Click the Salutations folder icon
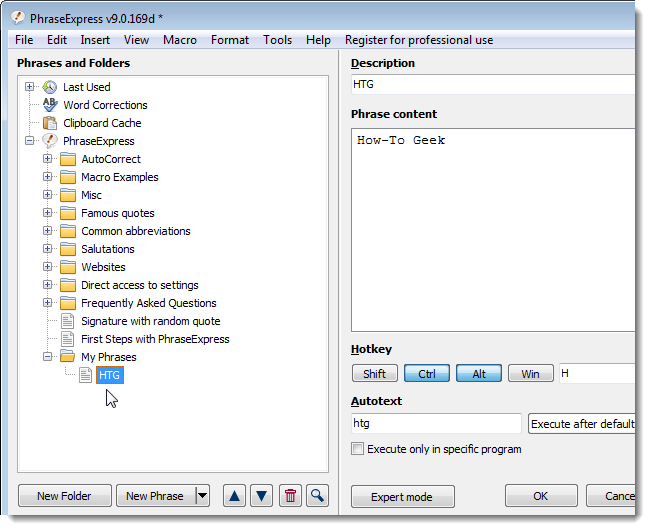650x530 pixels. point(68,249)
